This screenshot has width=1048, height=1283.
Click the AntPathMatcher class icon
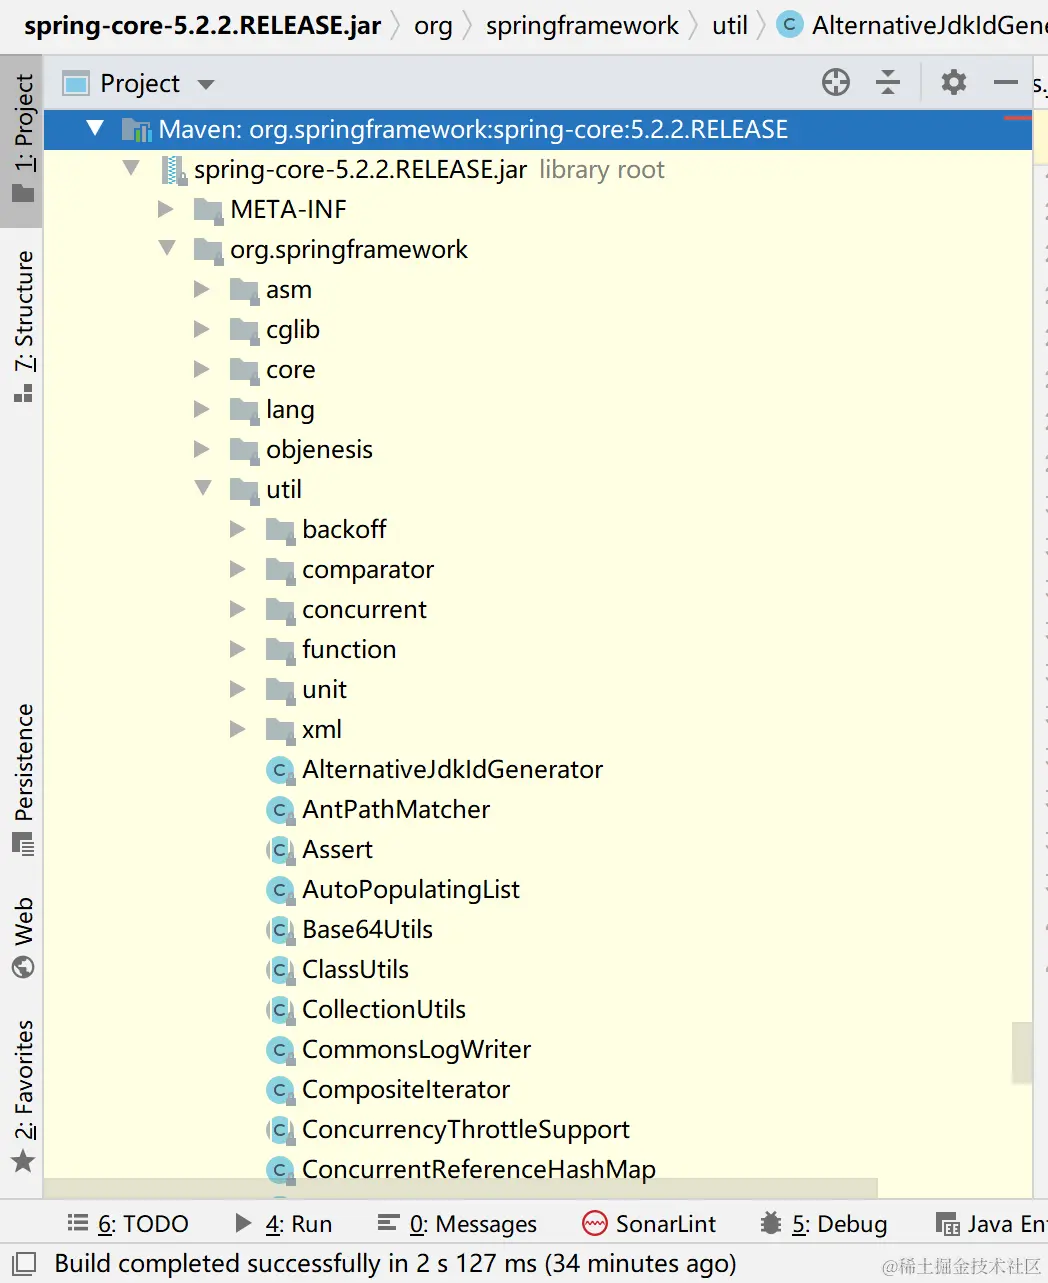click(280, 810)
